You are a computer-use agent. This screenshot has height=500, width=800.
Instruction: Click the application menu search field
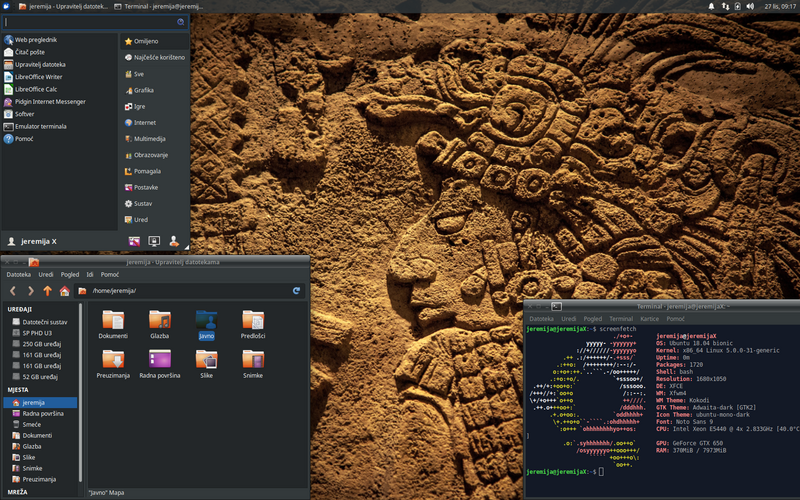coord(95,22)
